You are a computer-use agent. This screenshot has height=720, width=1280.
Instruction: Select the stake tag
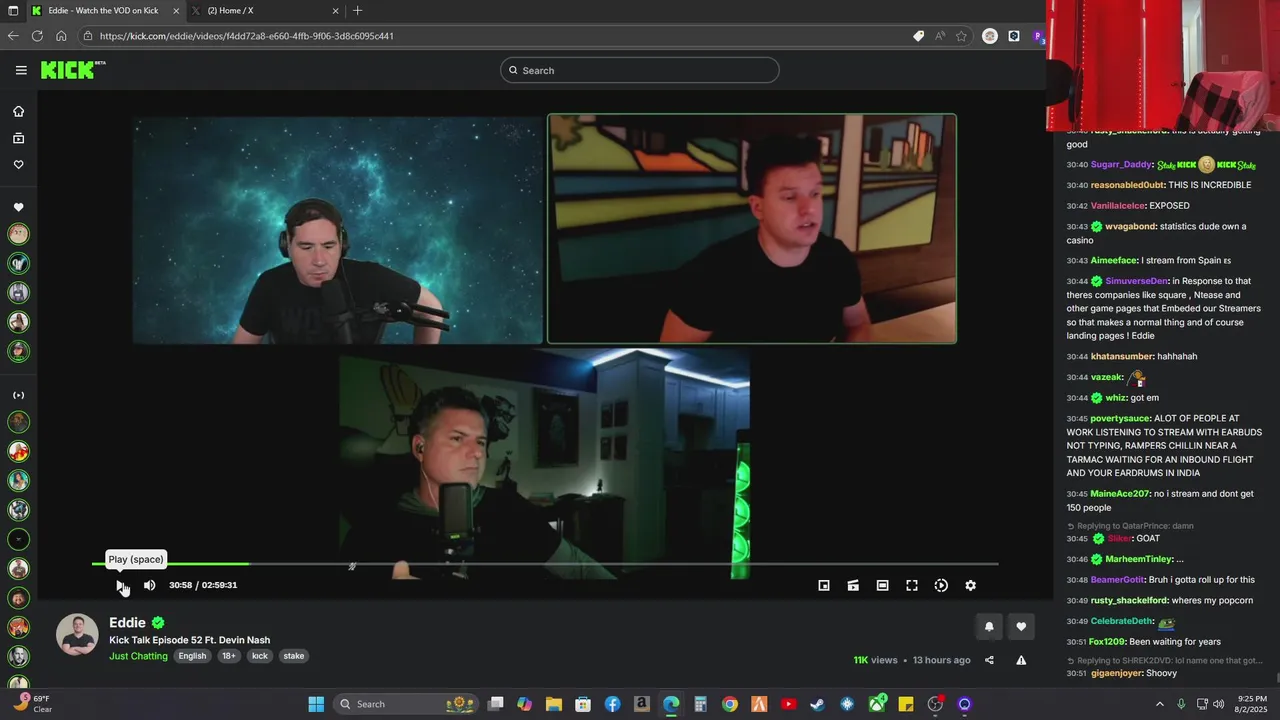[x=293, y=656]
